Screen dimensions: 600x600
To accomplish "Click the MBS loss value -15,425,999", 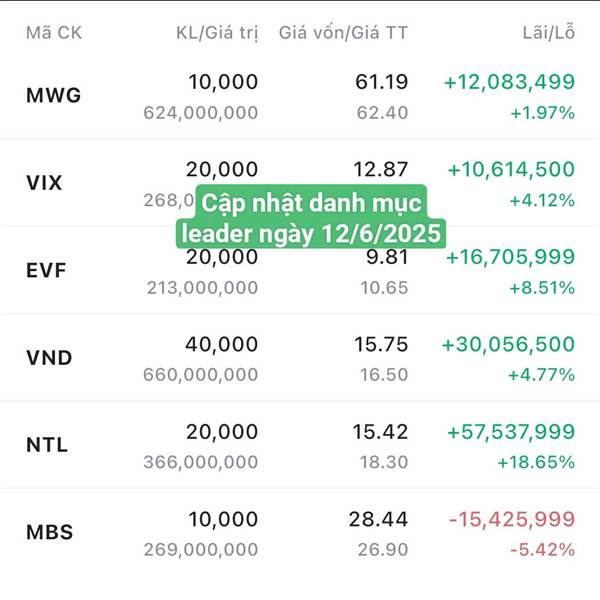I will point(512,519).
